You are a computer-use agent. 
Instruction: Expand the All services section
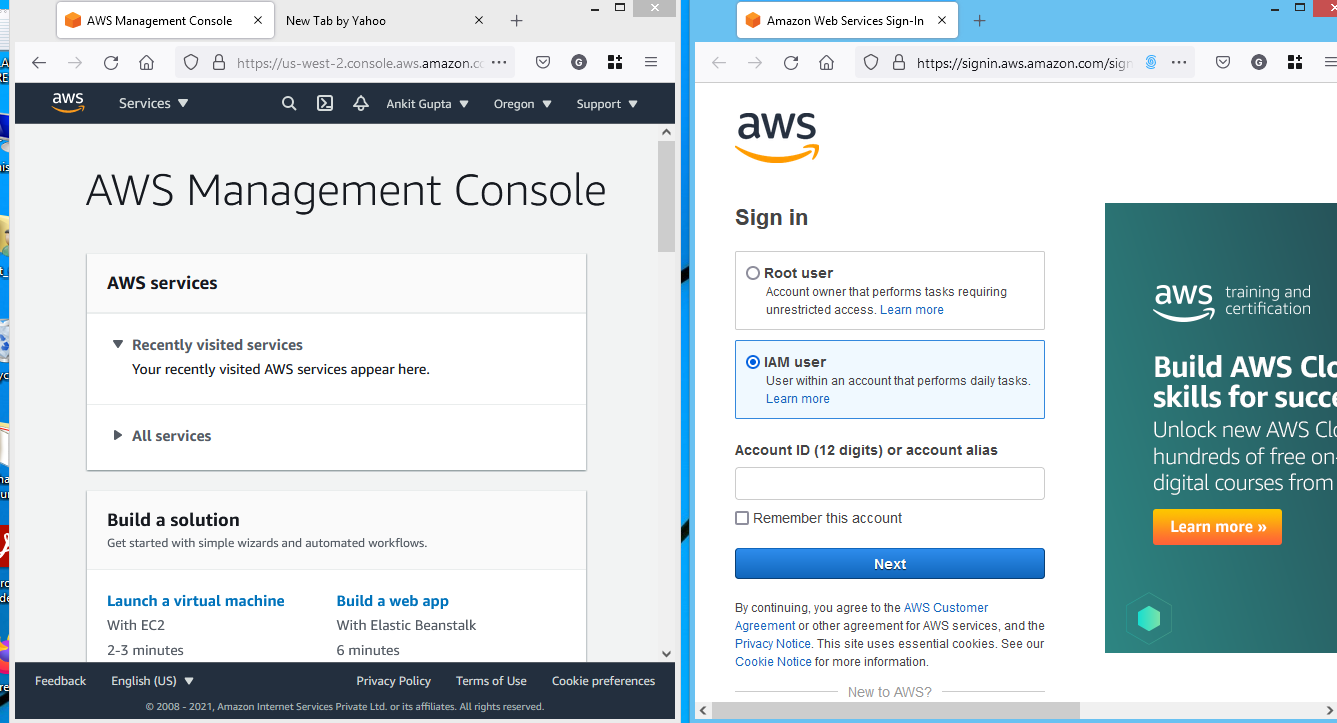tap(162, 436)
